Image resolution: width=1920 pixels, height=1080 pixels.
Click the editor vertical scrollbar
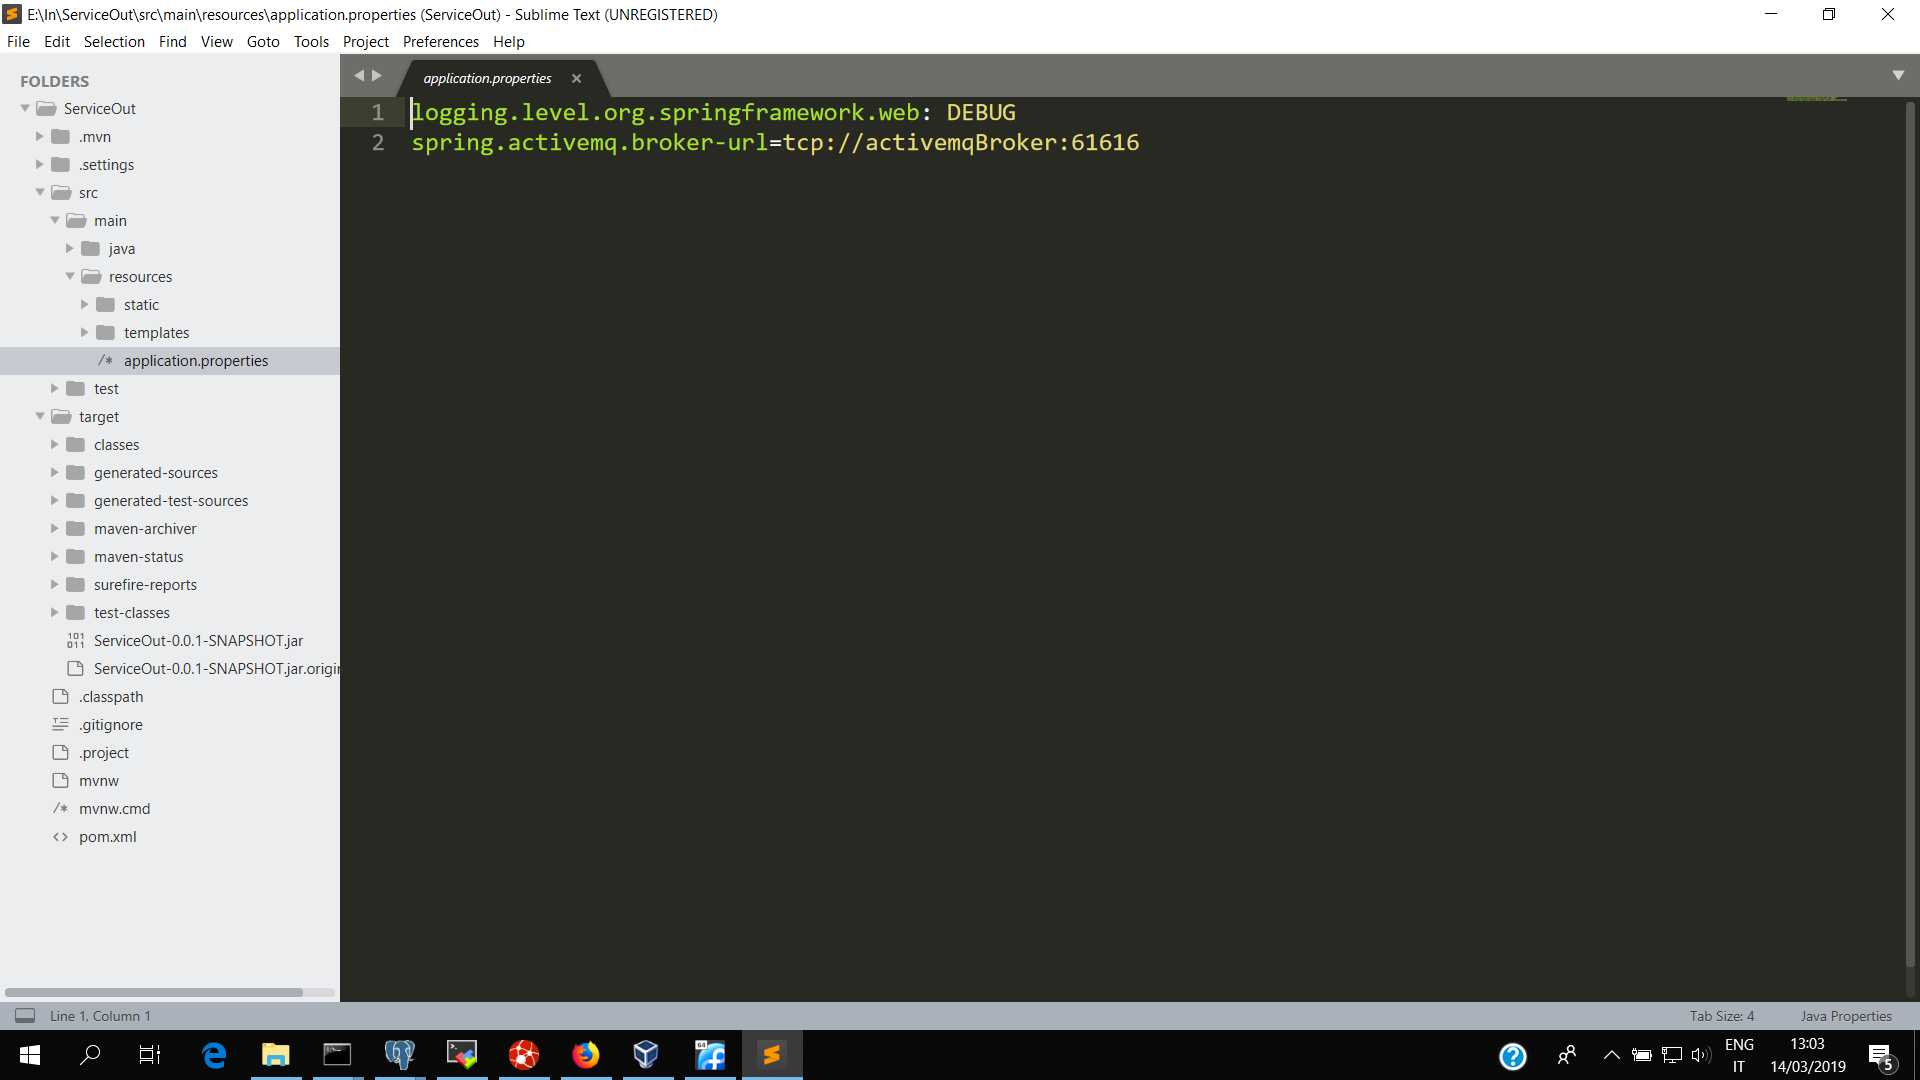(x=1910, y=535)
